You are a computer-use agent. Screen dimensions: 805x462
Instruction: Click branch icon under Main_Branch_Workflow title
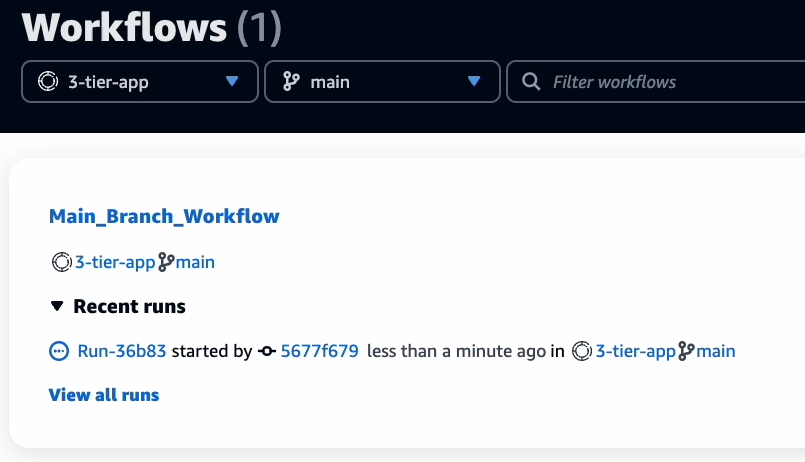click(166, 262)
